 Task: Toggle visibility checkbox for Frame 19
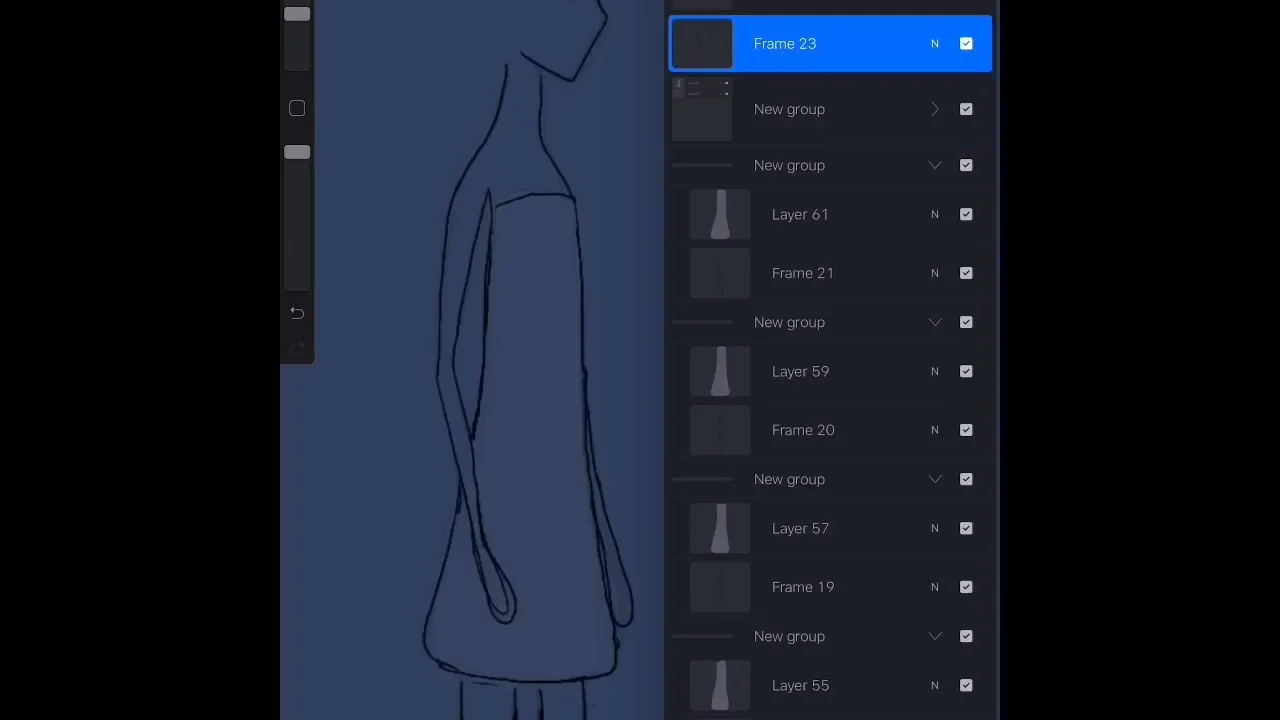tap(966, 587)
